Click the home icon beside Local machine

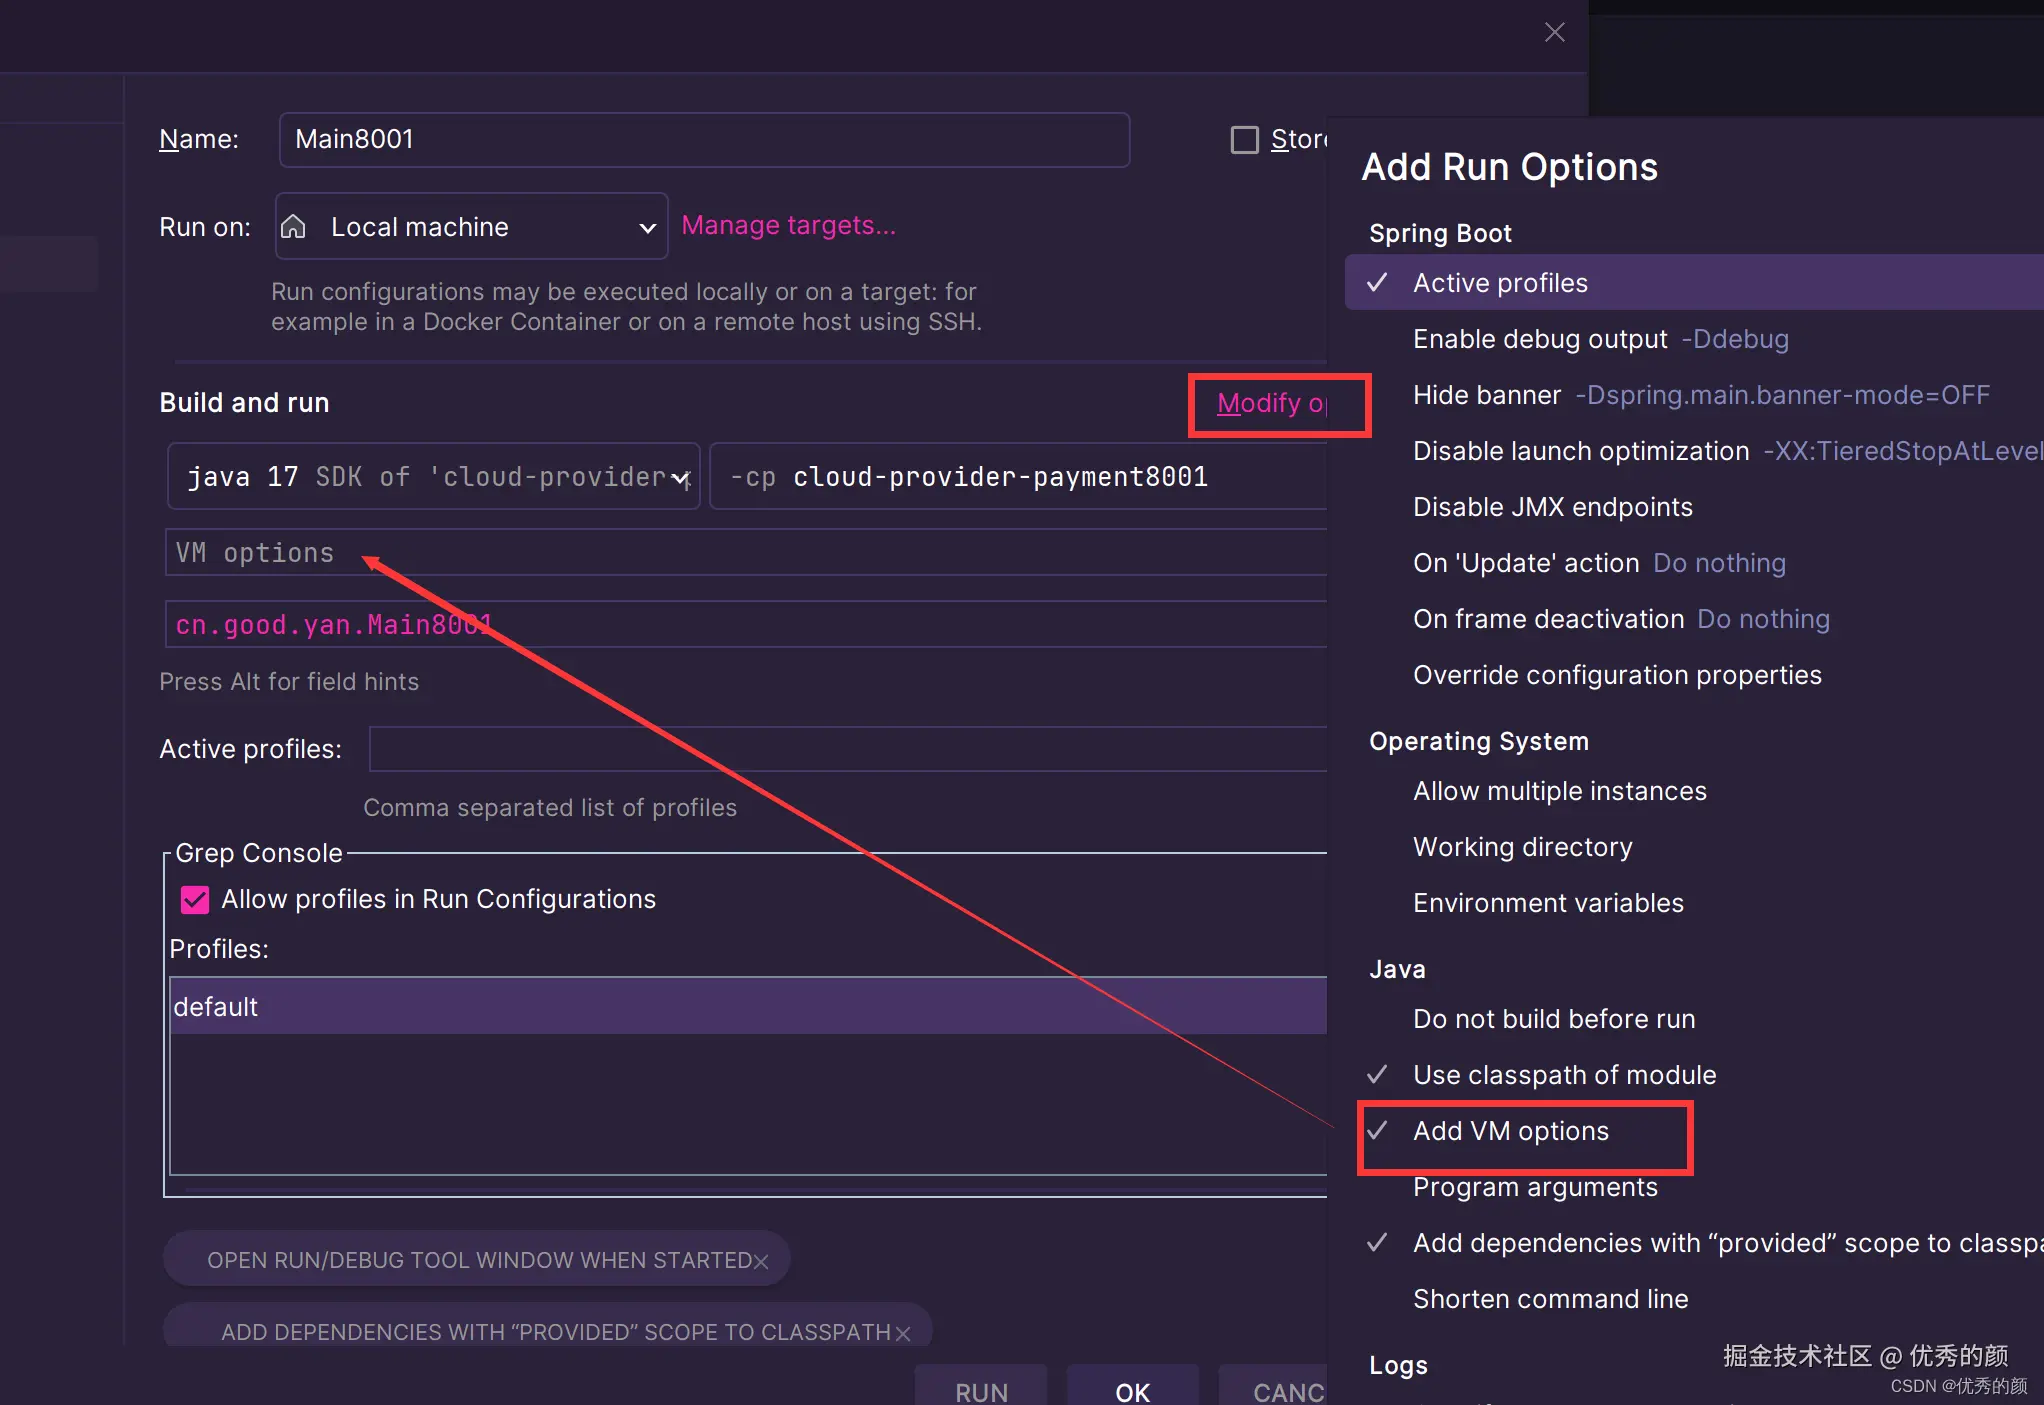point(293,227)
